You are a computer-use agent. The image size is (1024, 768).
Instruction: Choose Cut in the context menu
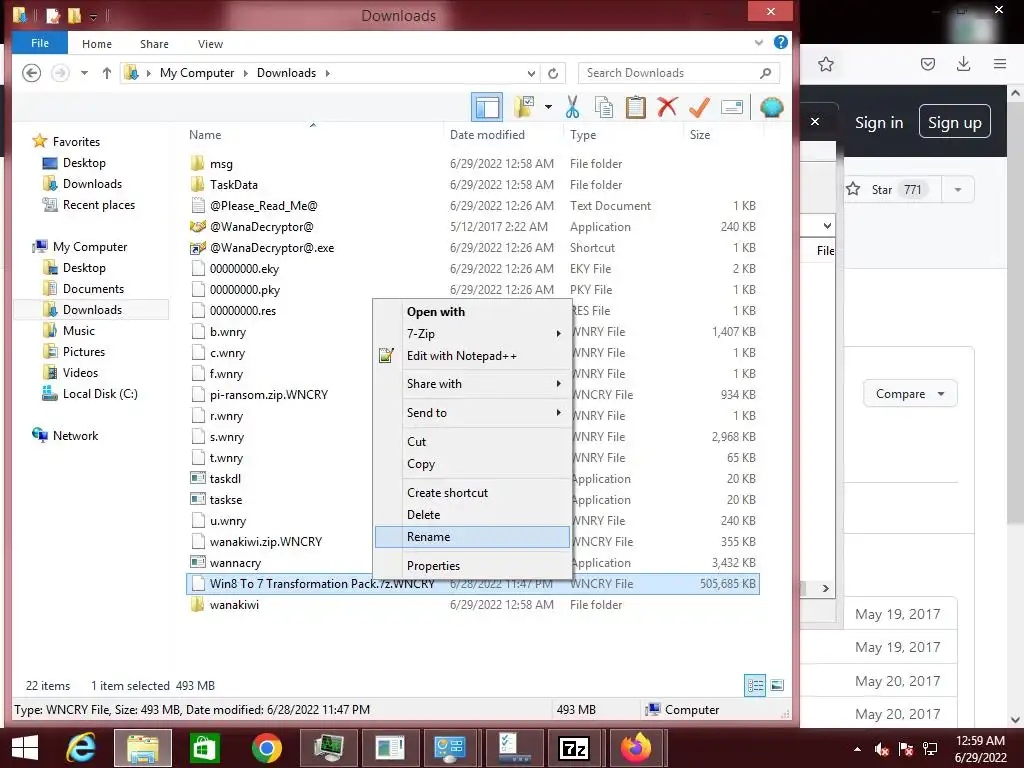point(473,441)
